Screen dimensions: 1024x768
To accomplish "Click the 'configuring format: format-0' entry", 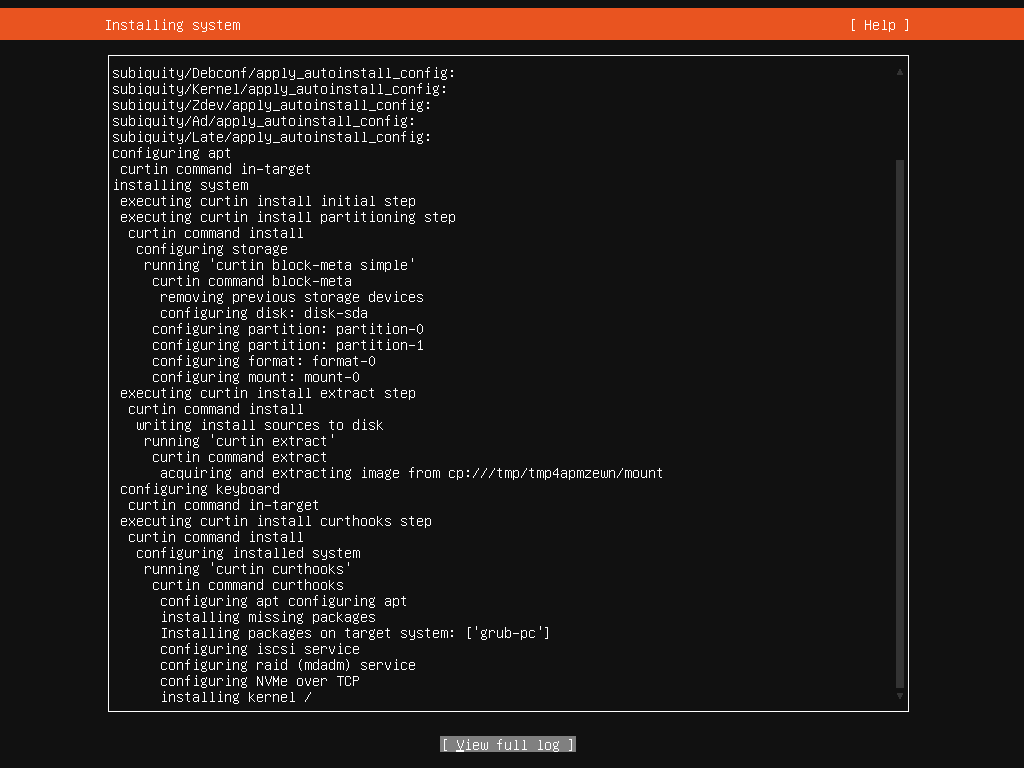I will pos(263,361).
